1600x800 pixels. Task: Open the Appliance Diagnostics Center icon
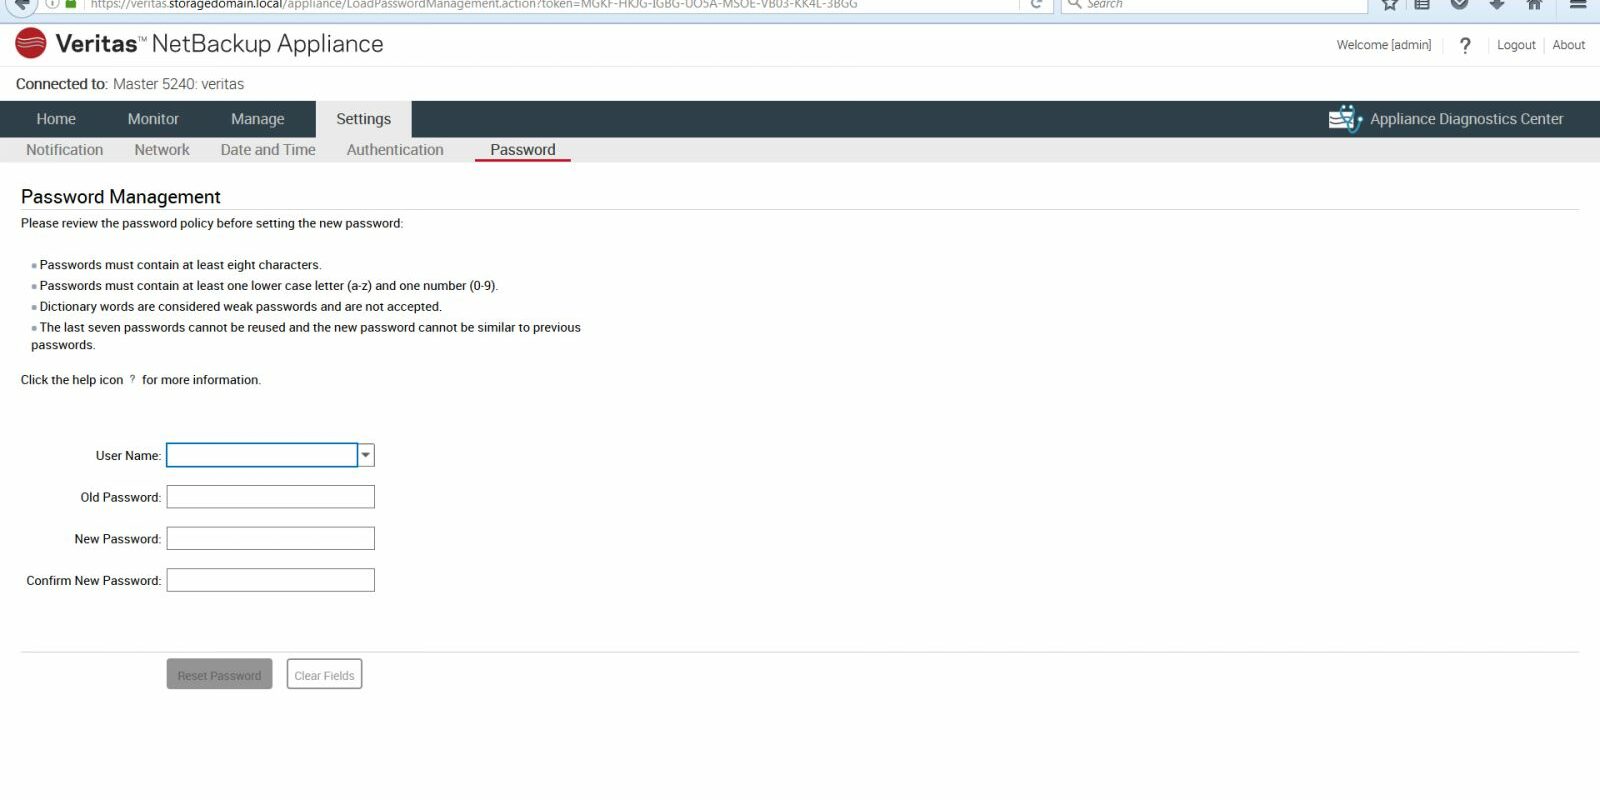click(x=1345, y=119)
